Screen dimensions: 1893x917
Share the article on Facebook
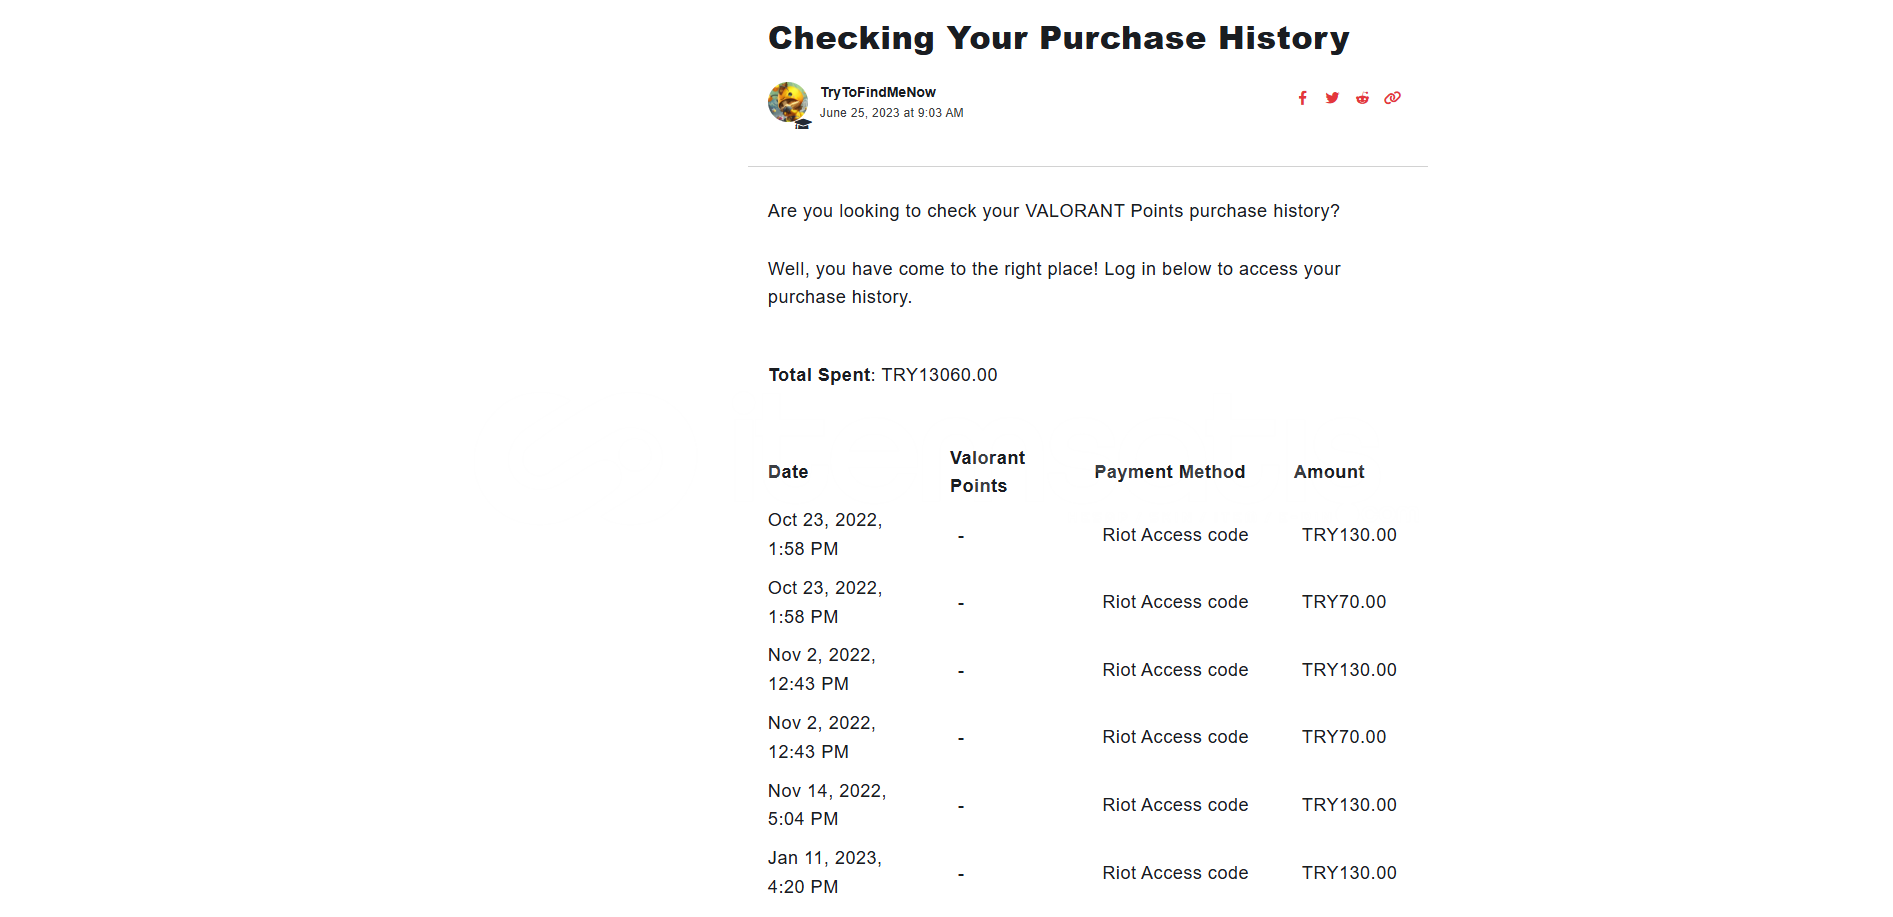[1302, 98]
